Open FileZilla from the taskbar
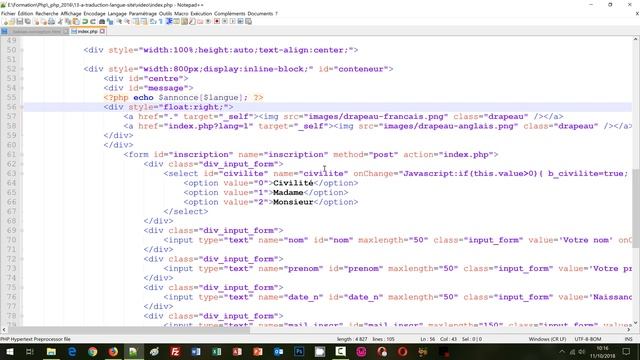 click(175, 351)
